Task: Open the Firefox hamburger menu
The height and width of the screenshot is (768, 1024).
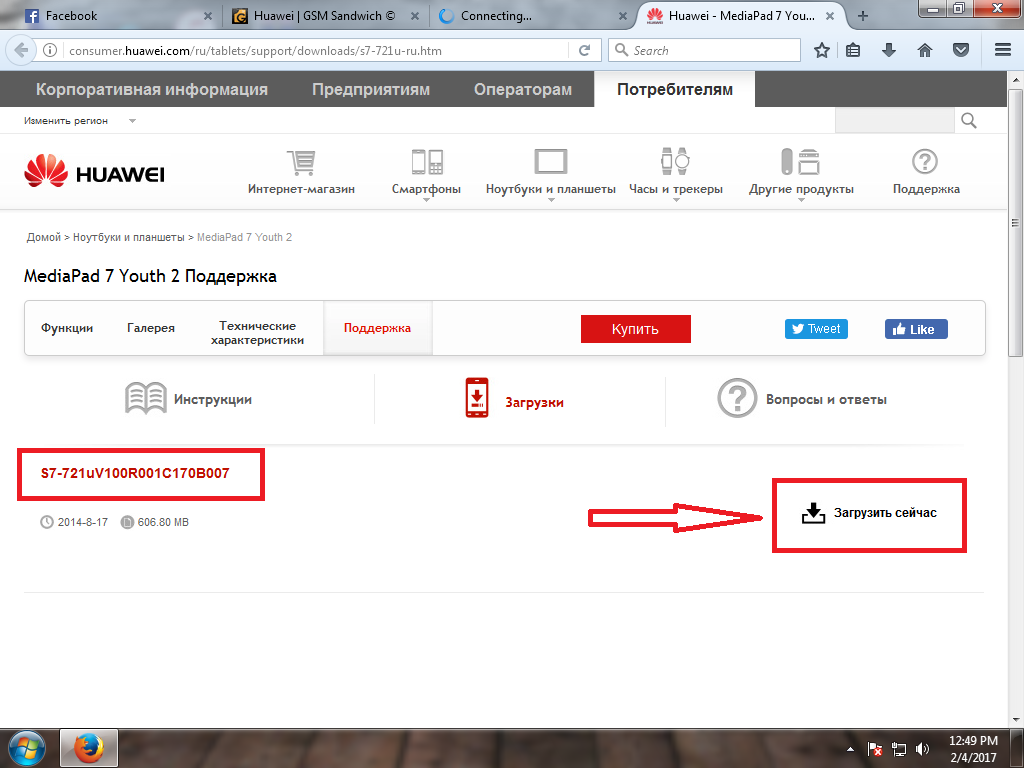Action: click(1002, 50)
